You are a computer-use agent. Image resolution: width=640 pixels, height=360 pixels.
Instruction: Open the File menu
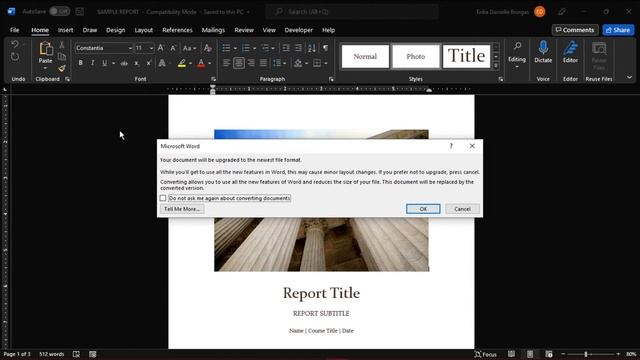click(x=15, y=30)
